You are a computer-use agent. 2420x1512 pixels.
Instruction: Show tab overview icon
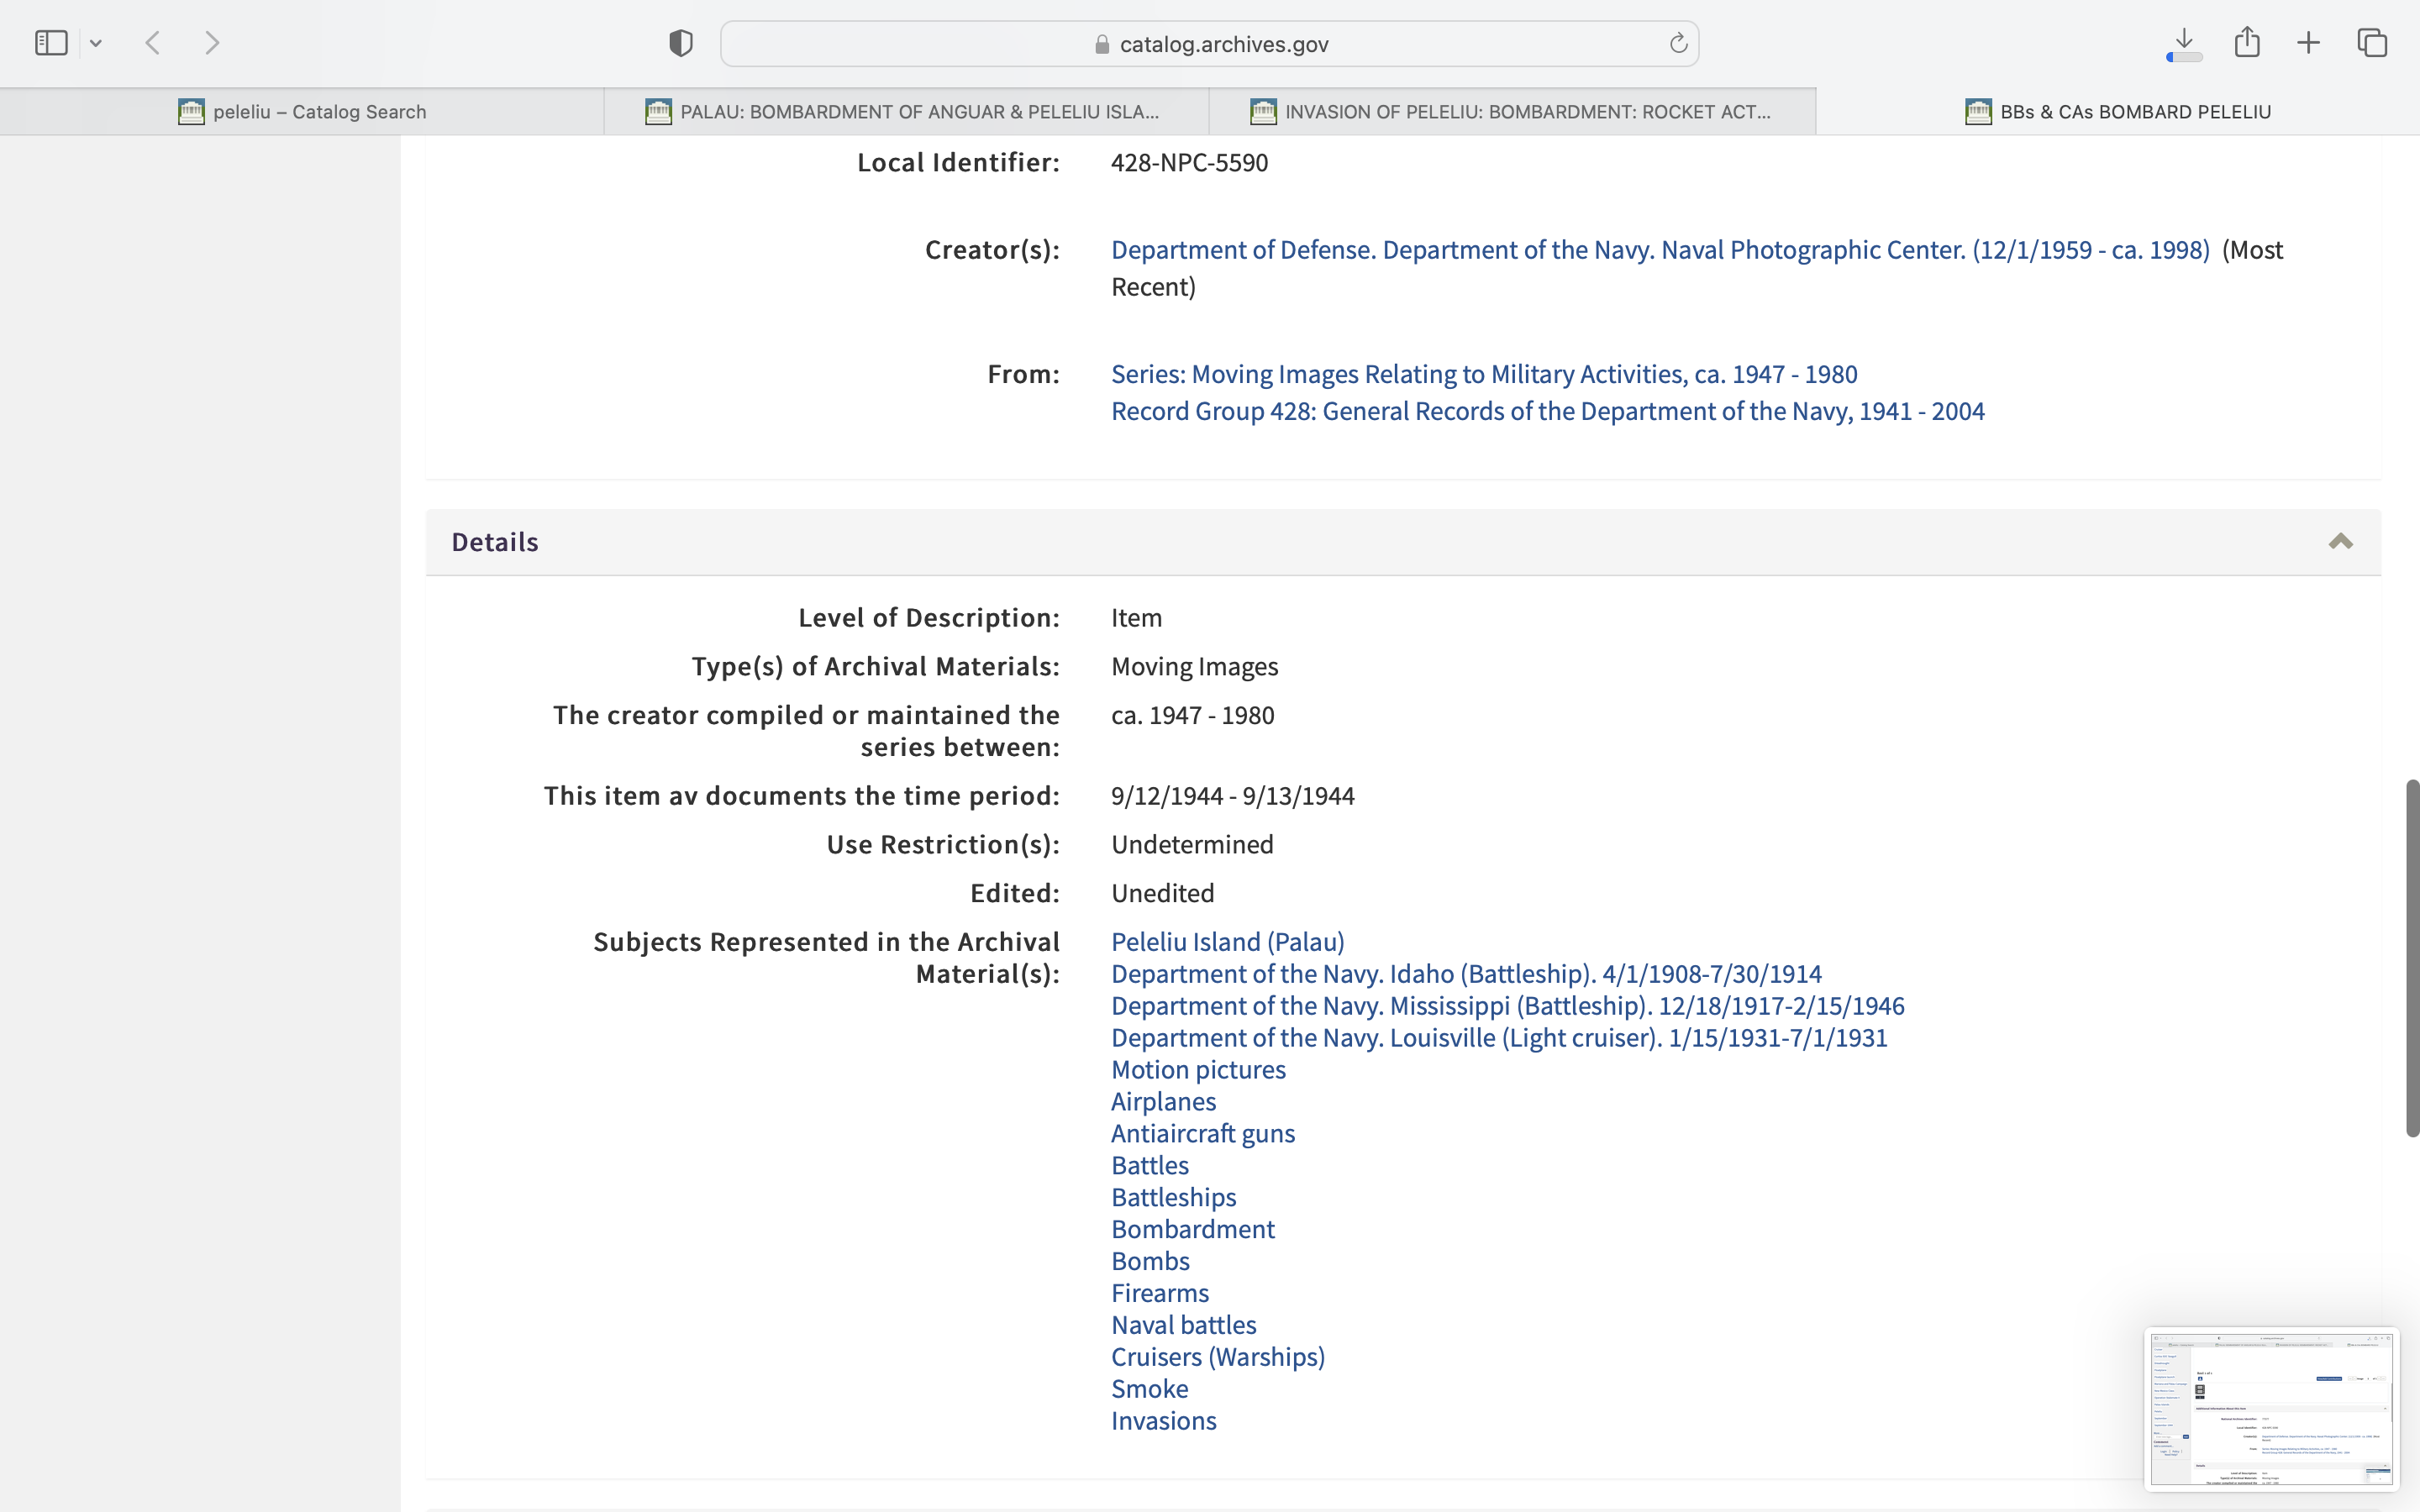[2372, 43]
